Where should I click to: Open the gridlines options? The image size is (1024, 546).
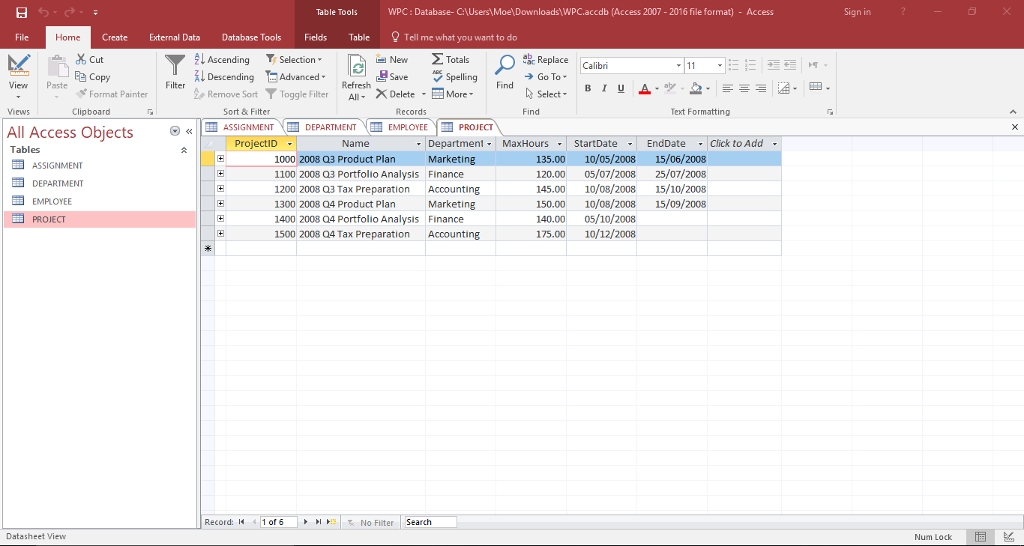tap(819, 87)
